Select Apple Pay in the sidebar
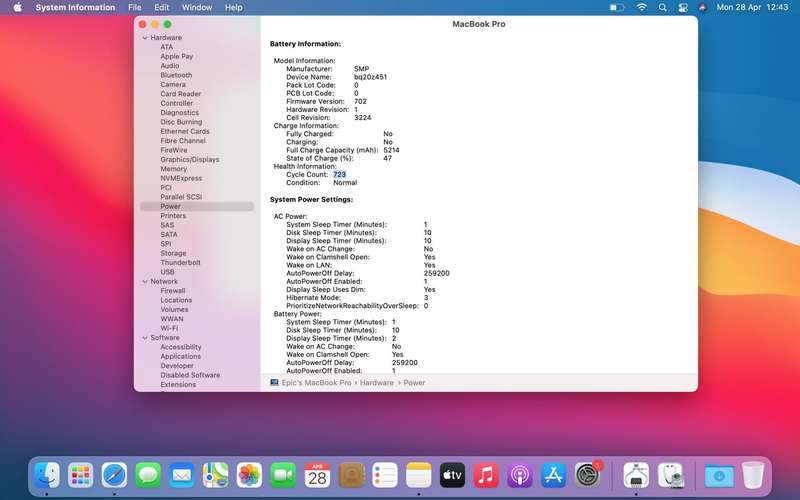 pyautogui.click(x=177, y=57)
